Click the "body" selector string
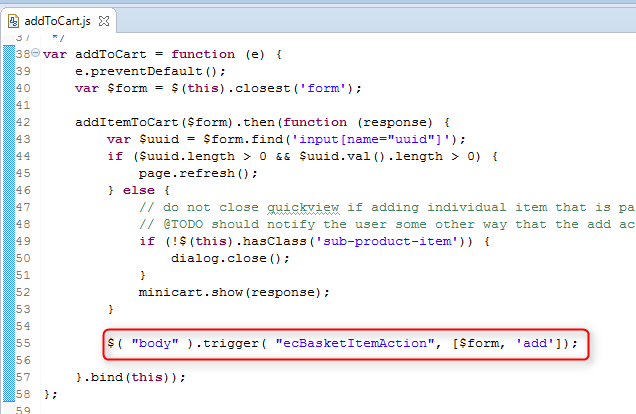The height and width of the screenshot is (414, 636). pyautogui.click(x=155, y=343)
